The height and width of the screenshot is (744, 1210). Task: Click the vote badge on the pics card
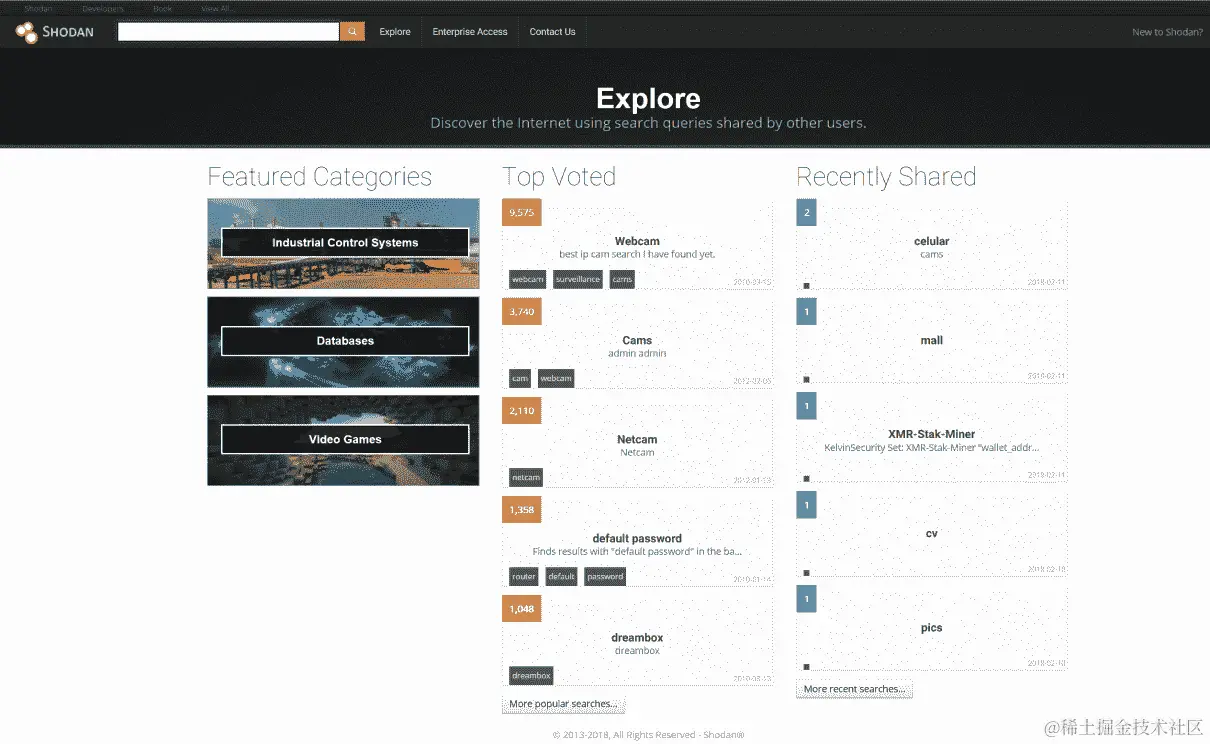(x=806, y=598)
